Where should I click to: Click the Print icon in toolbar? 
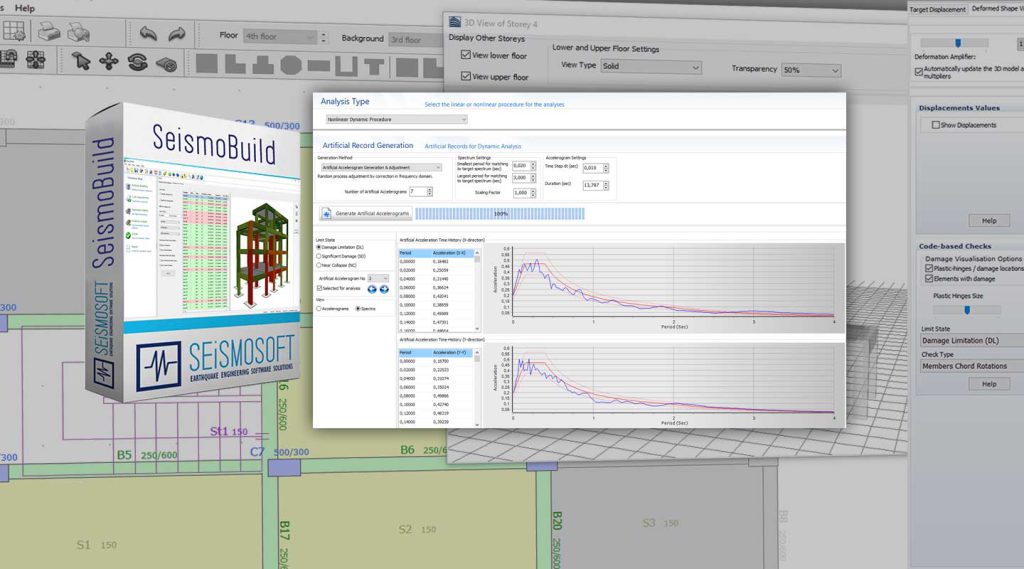[x=48, y=31]
